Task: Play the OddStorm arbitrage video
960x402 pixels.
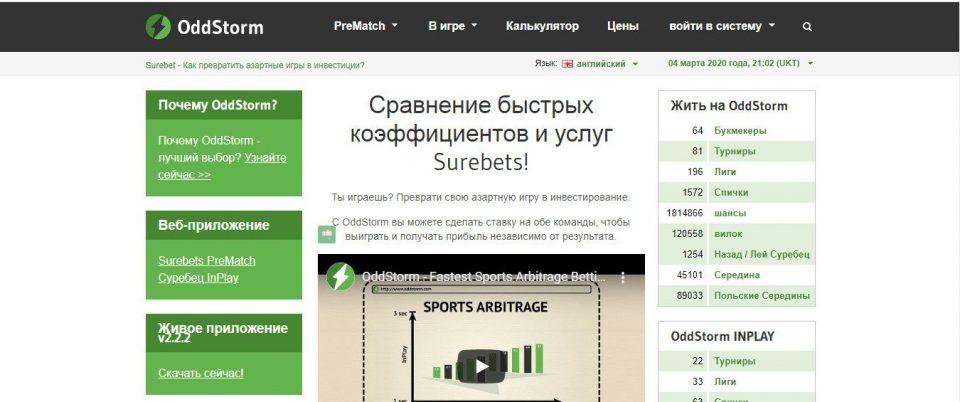Action: [x=481, y=366]
